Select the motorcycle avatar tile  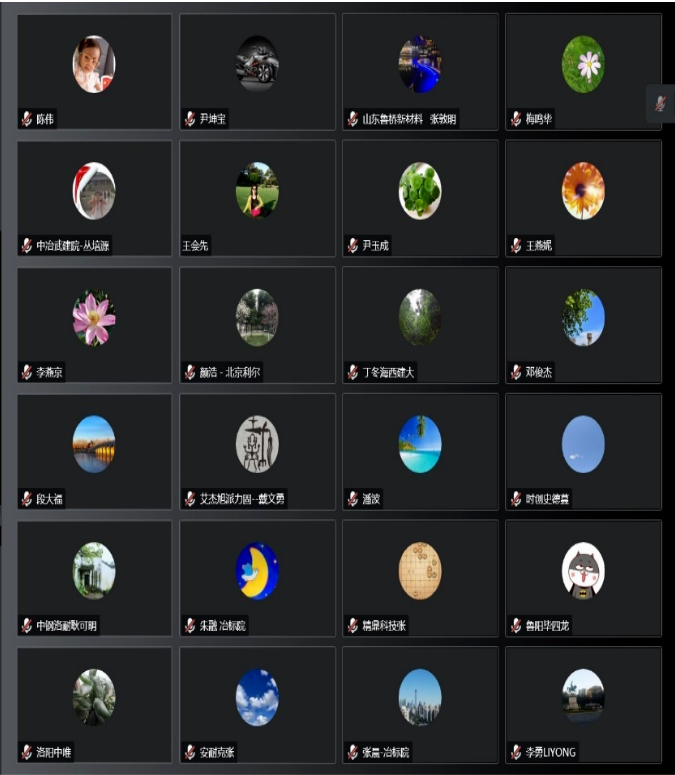click(x=257, y=64)
